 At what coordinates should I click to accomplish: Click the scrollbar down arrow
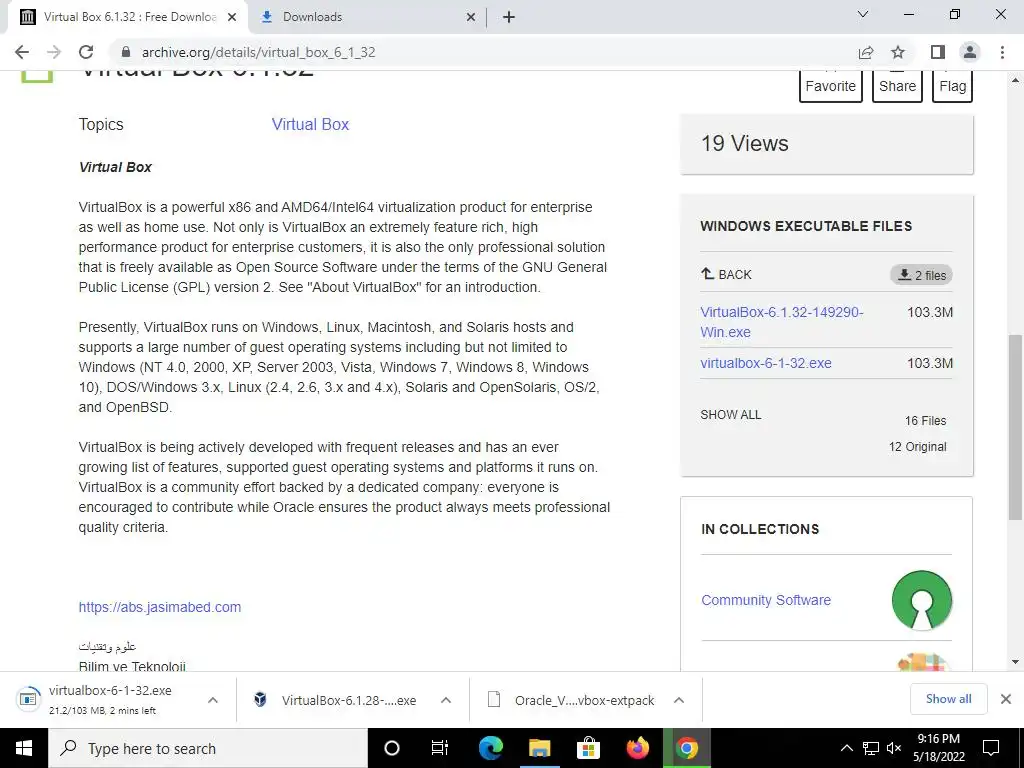click(1016, 662)
